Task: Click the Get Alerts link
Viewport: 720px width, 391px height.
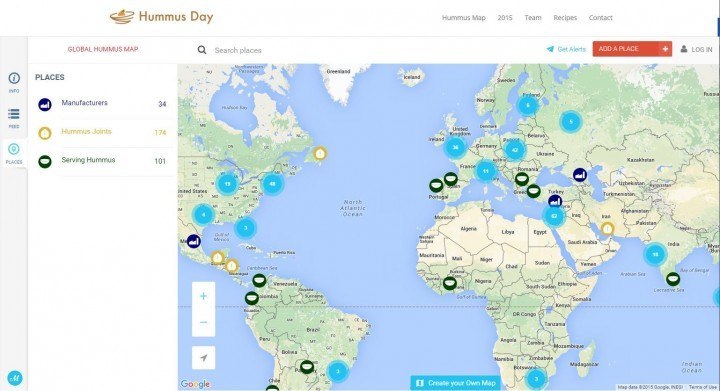Action: pos(566,49)
